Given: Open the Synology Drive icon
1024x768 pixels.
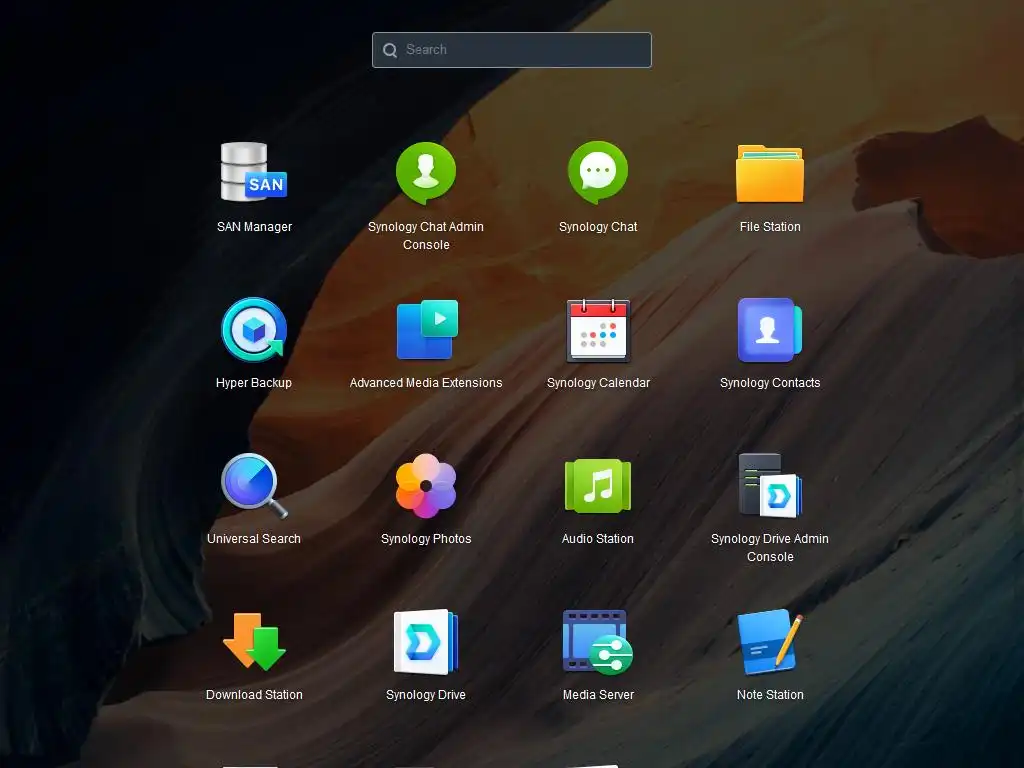Looking at the screenshot, I should (x=426, y=641).
